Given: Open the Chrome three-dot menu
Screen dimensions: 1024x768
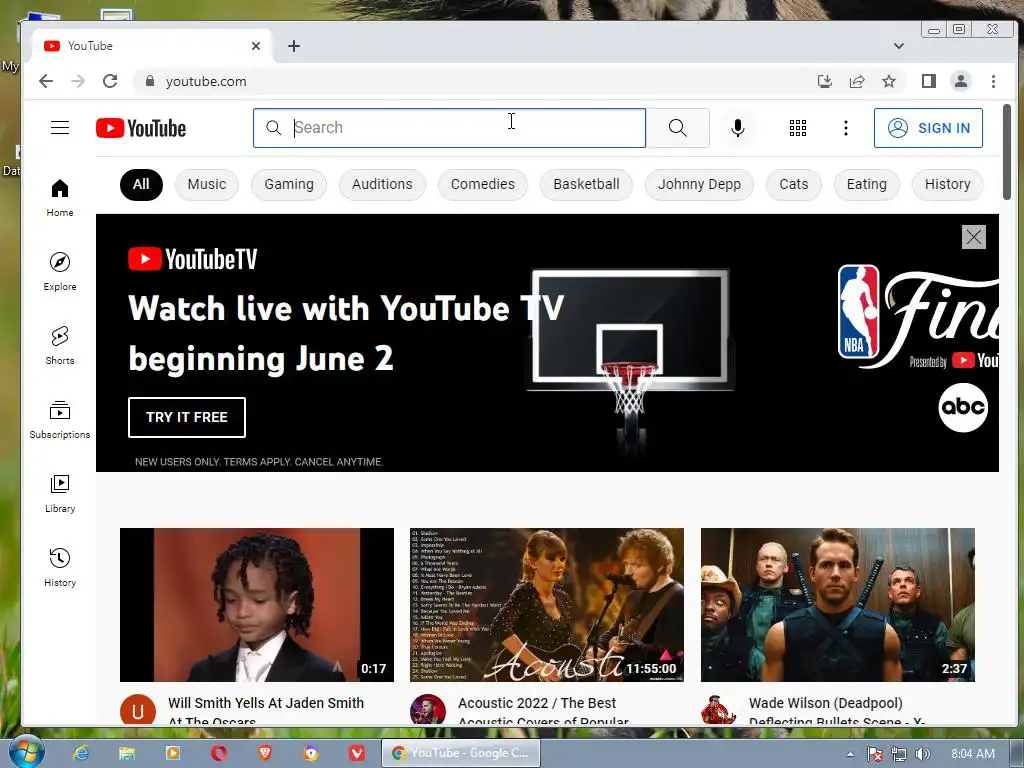Looking at the screenshot, I should [x=993, y=81].
